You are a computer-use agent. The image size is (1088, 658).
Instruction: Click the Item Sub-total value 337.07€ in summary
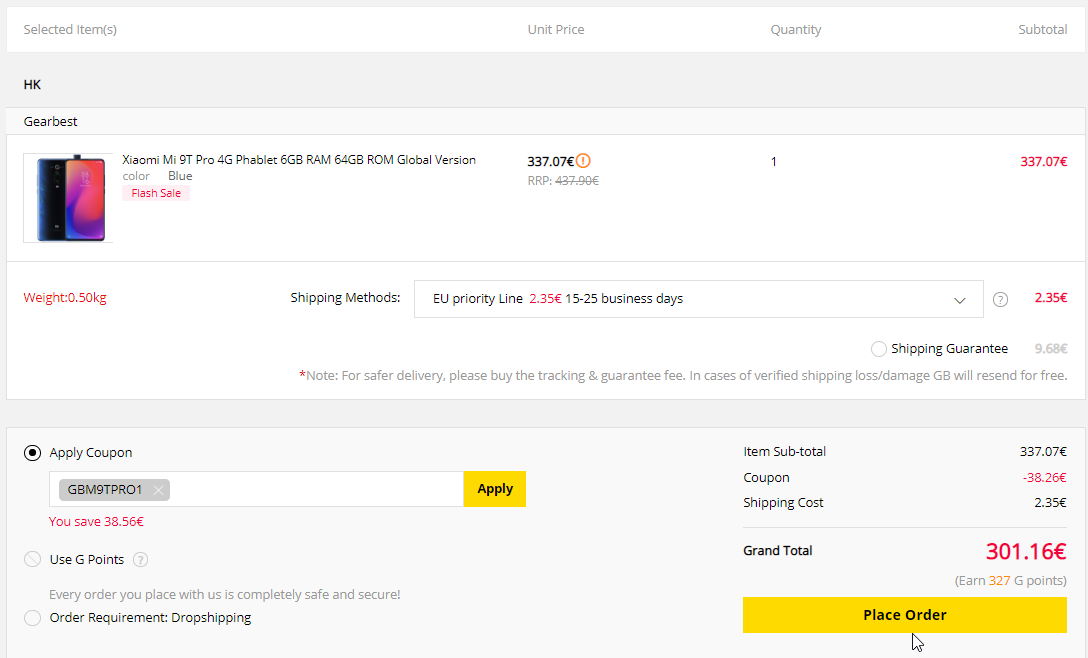(x=1043, y=452)
